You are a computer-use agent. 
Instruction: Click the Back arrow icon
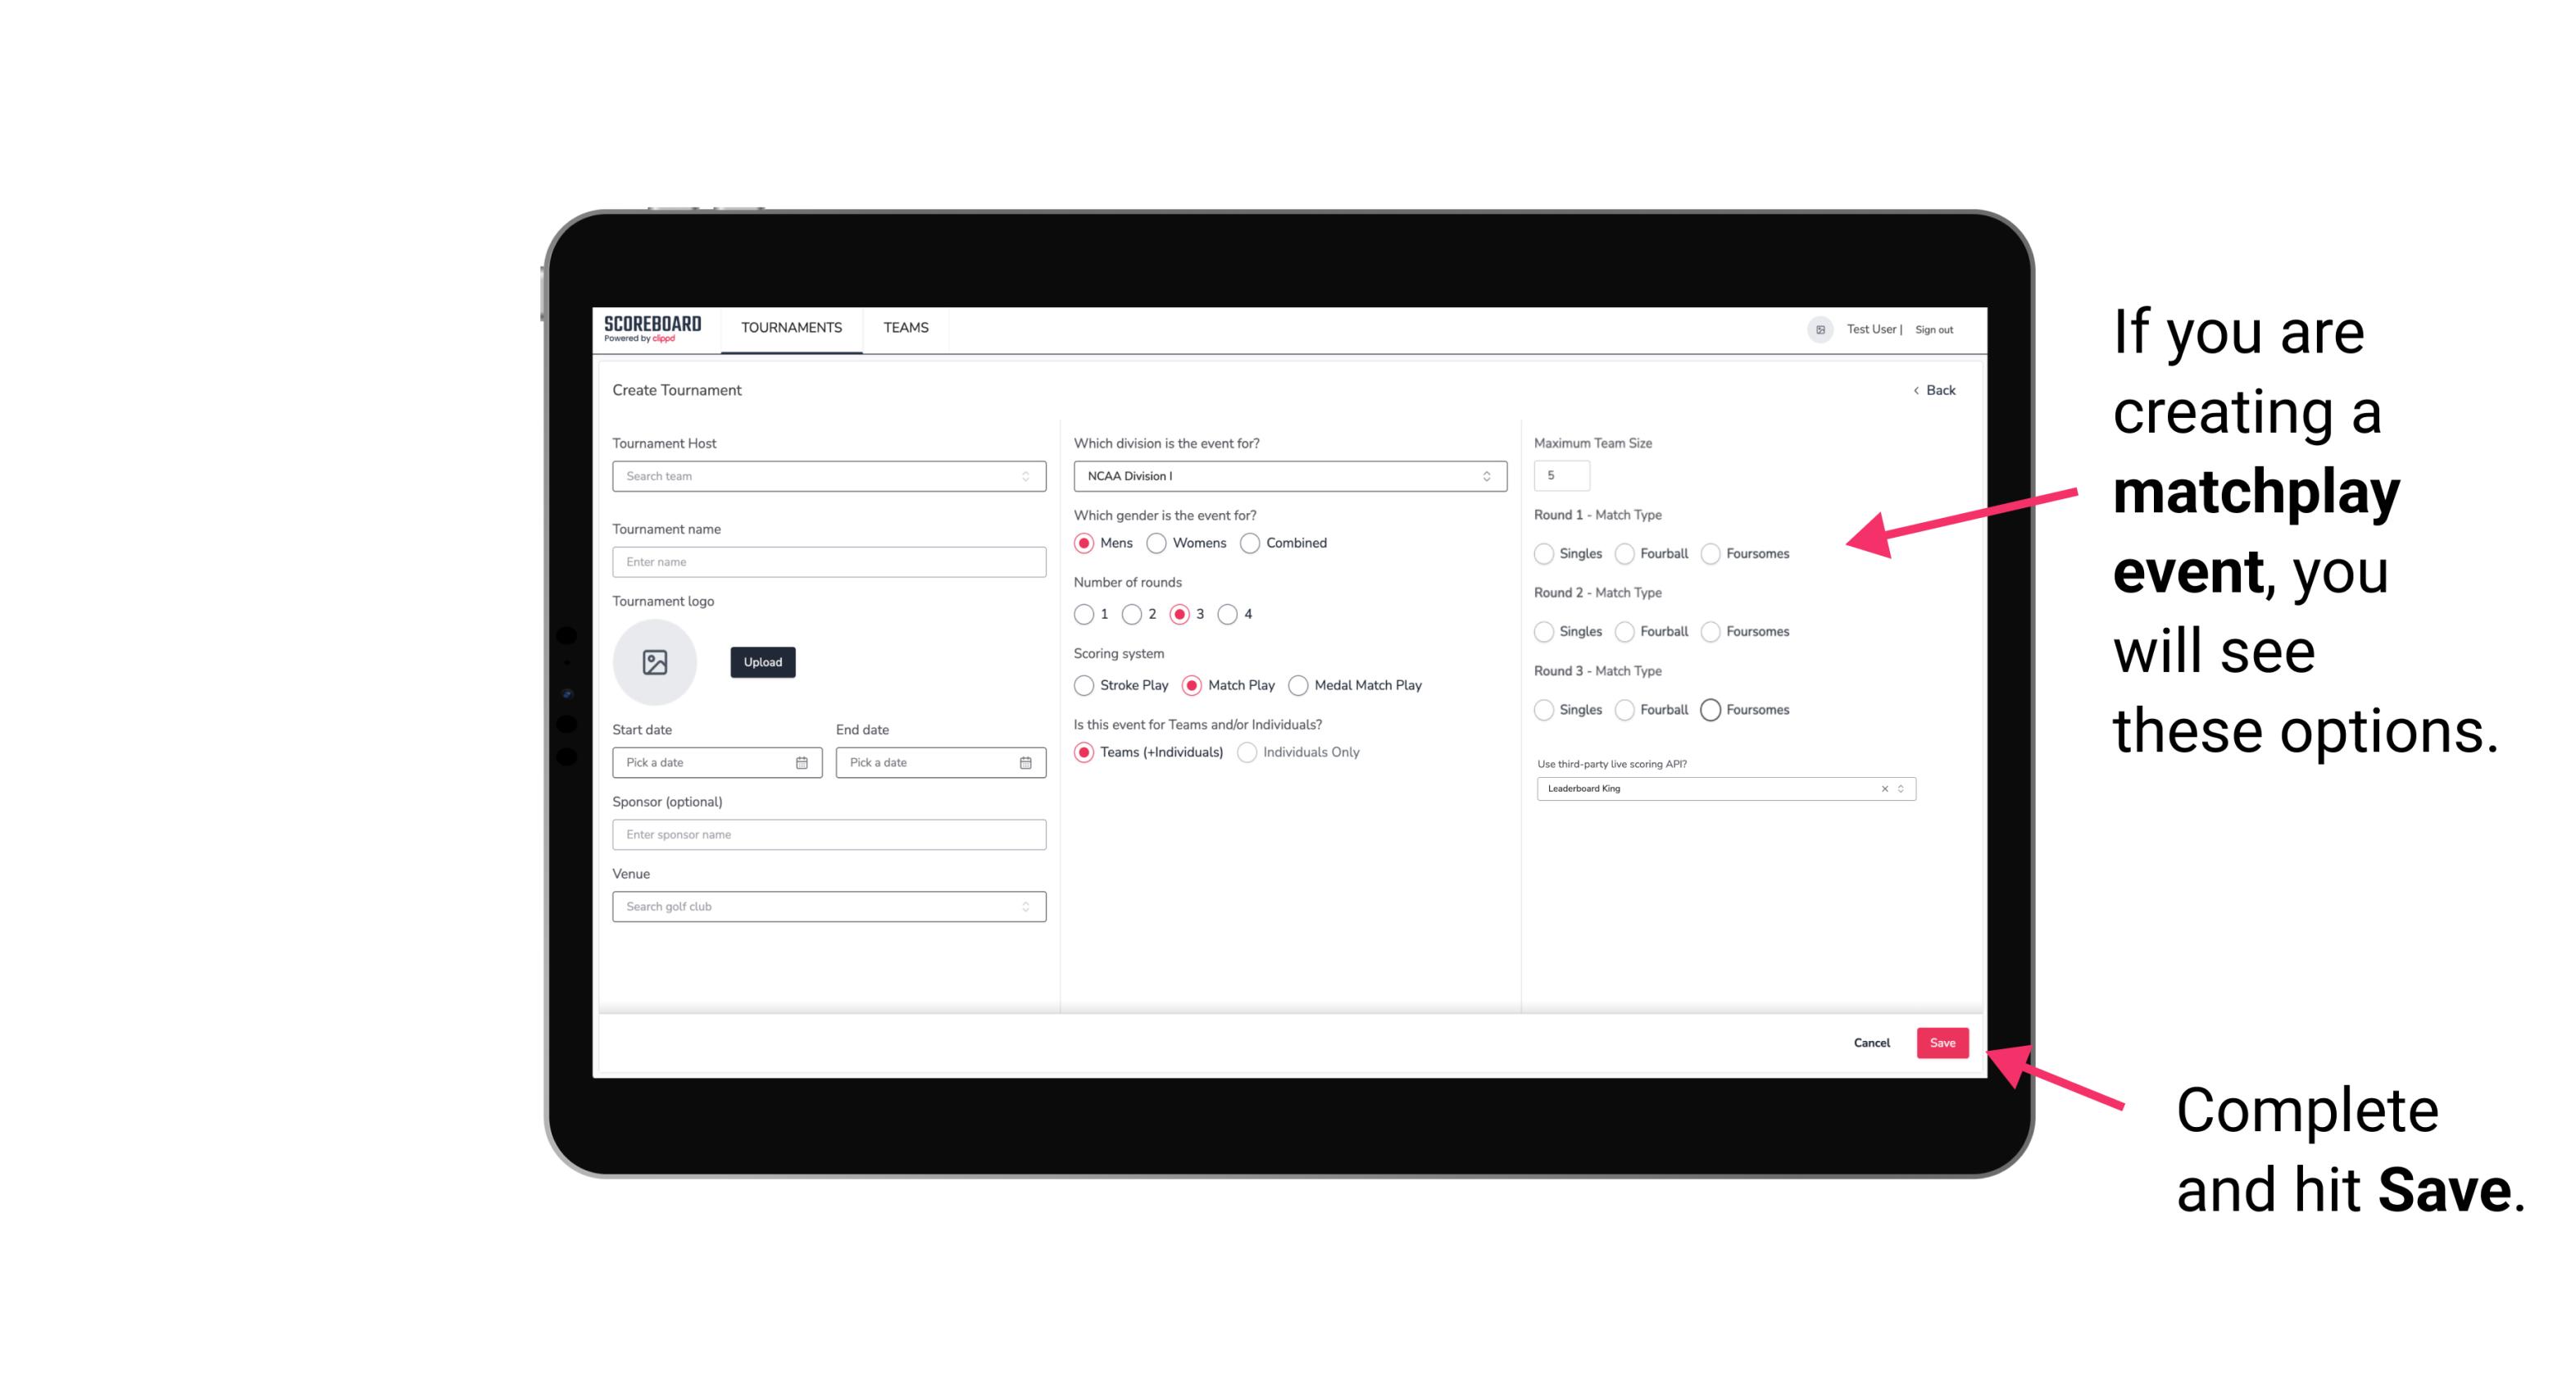pyautogui.click(x=1918, y=389)
